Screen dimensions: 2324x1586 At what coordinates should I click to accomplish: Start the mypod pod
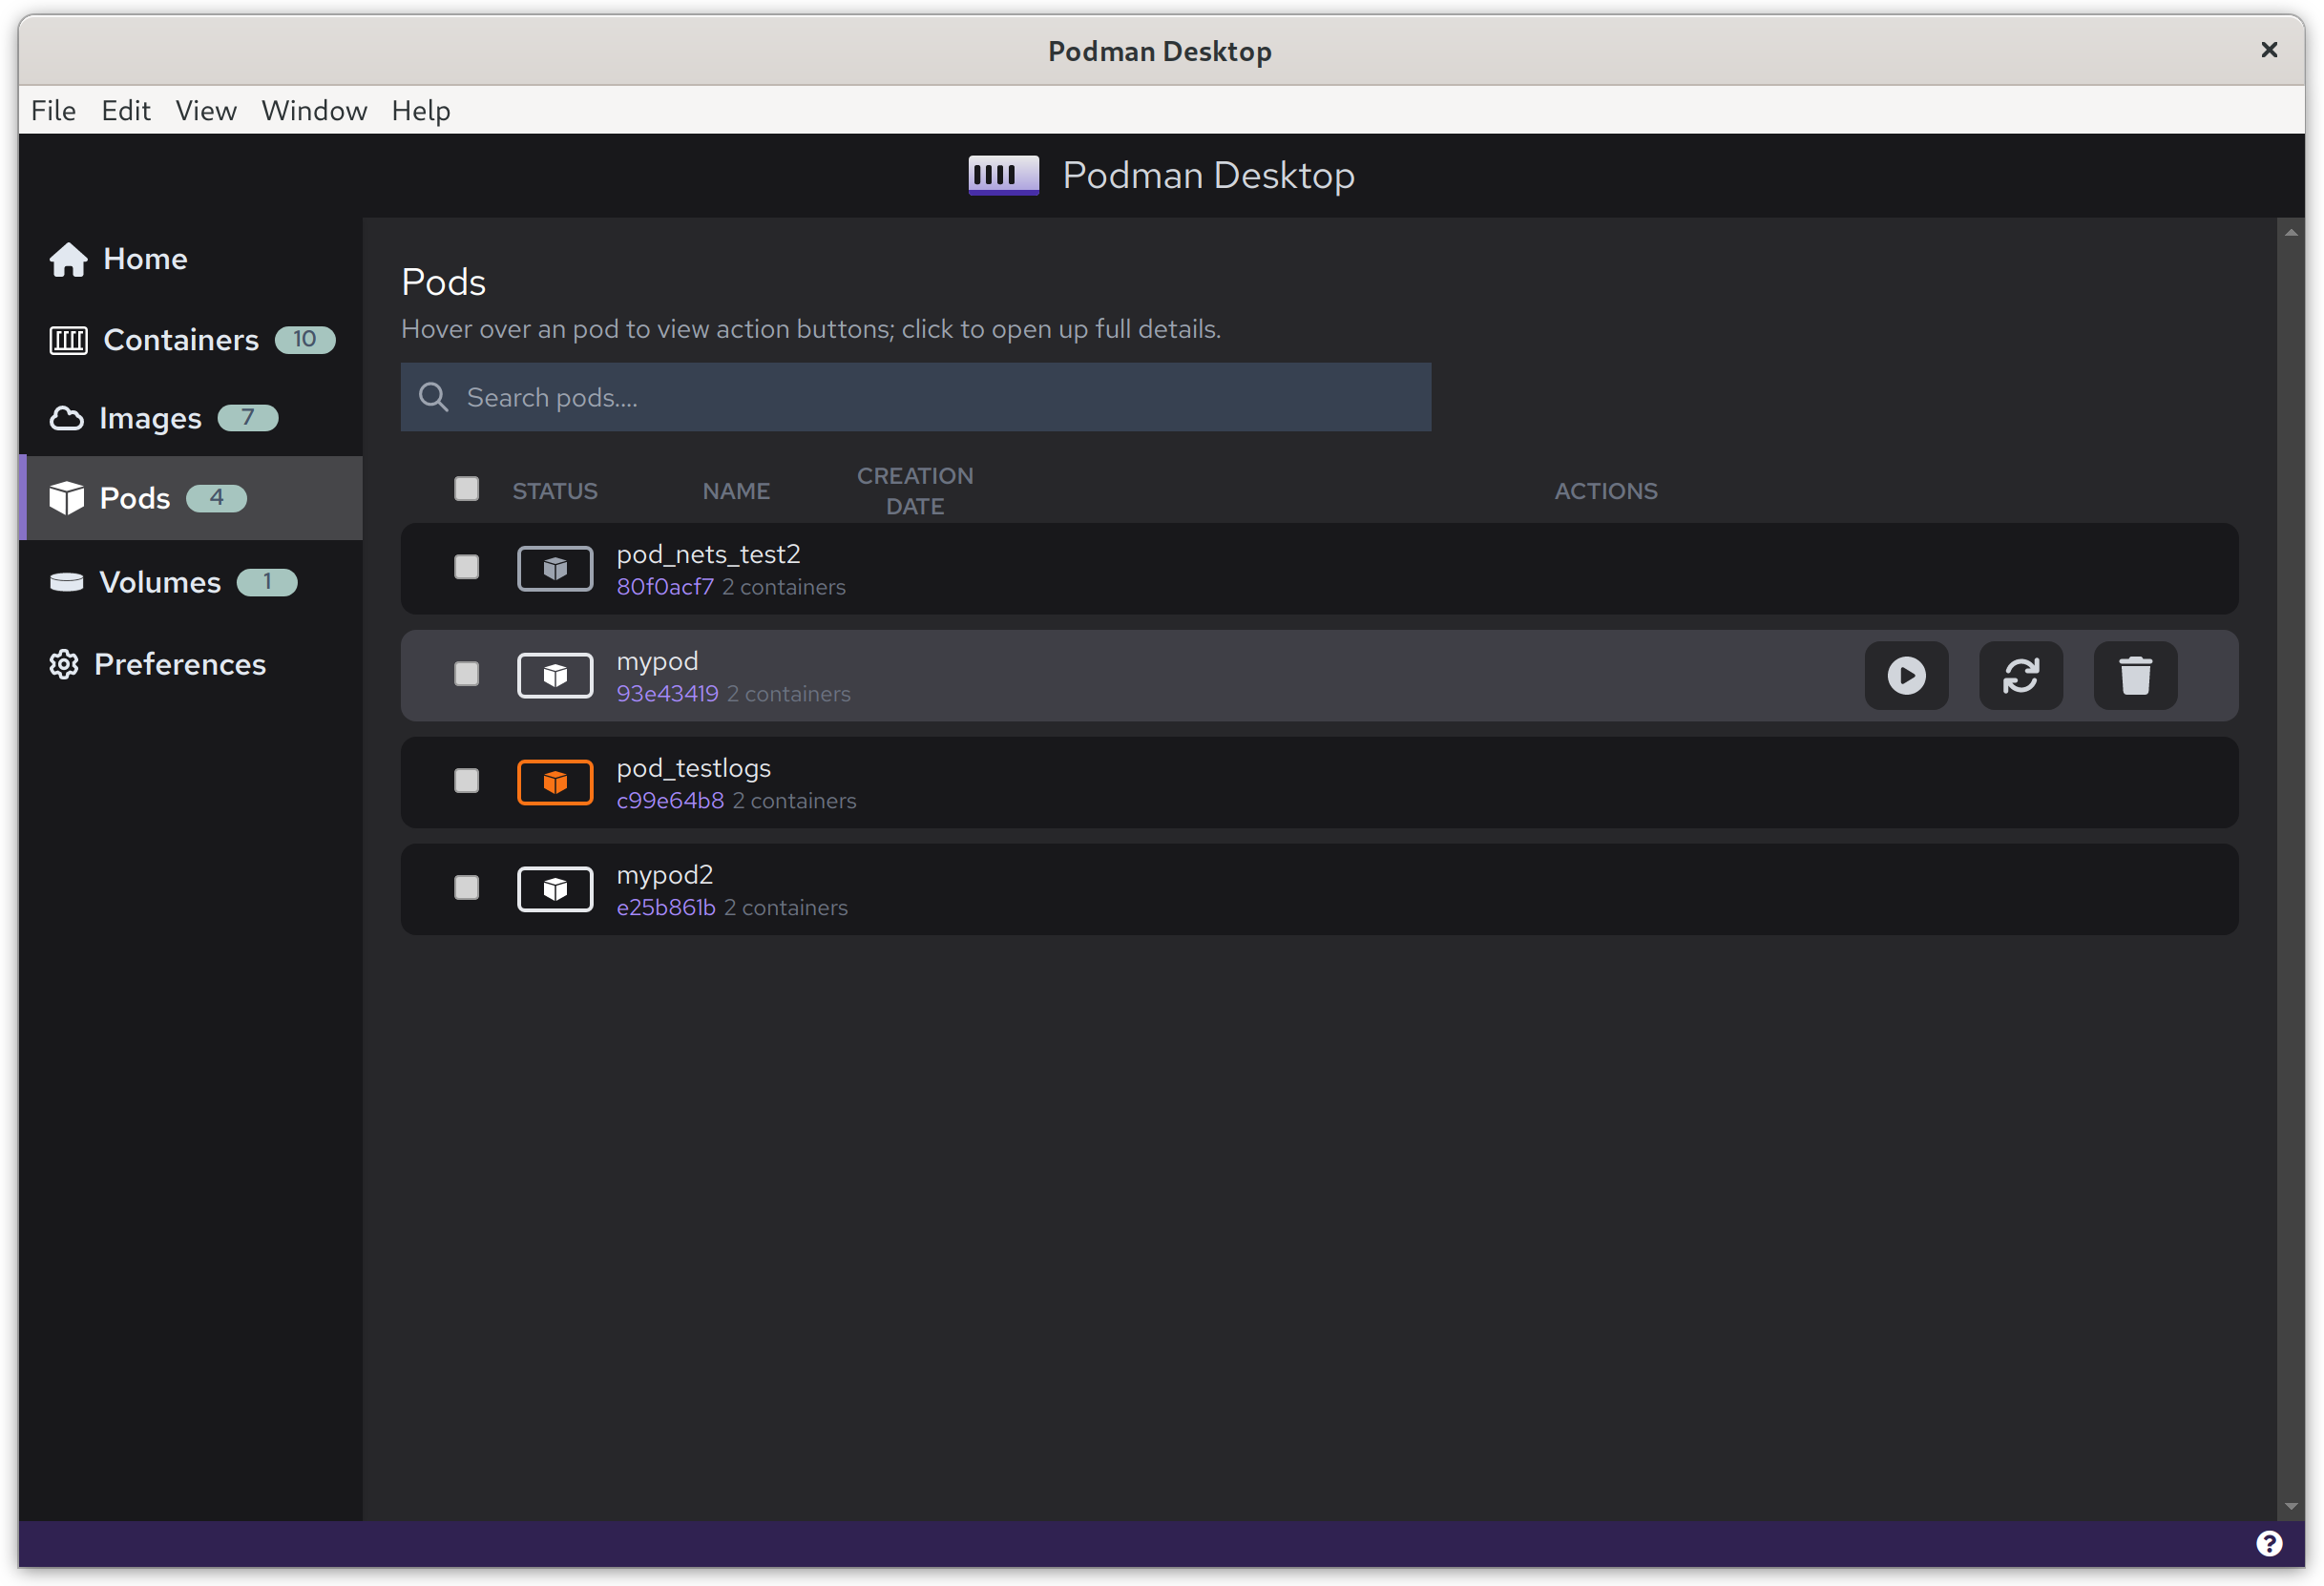coord(1906,676)
